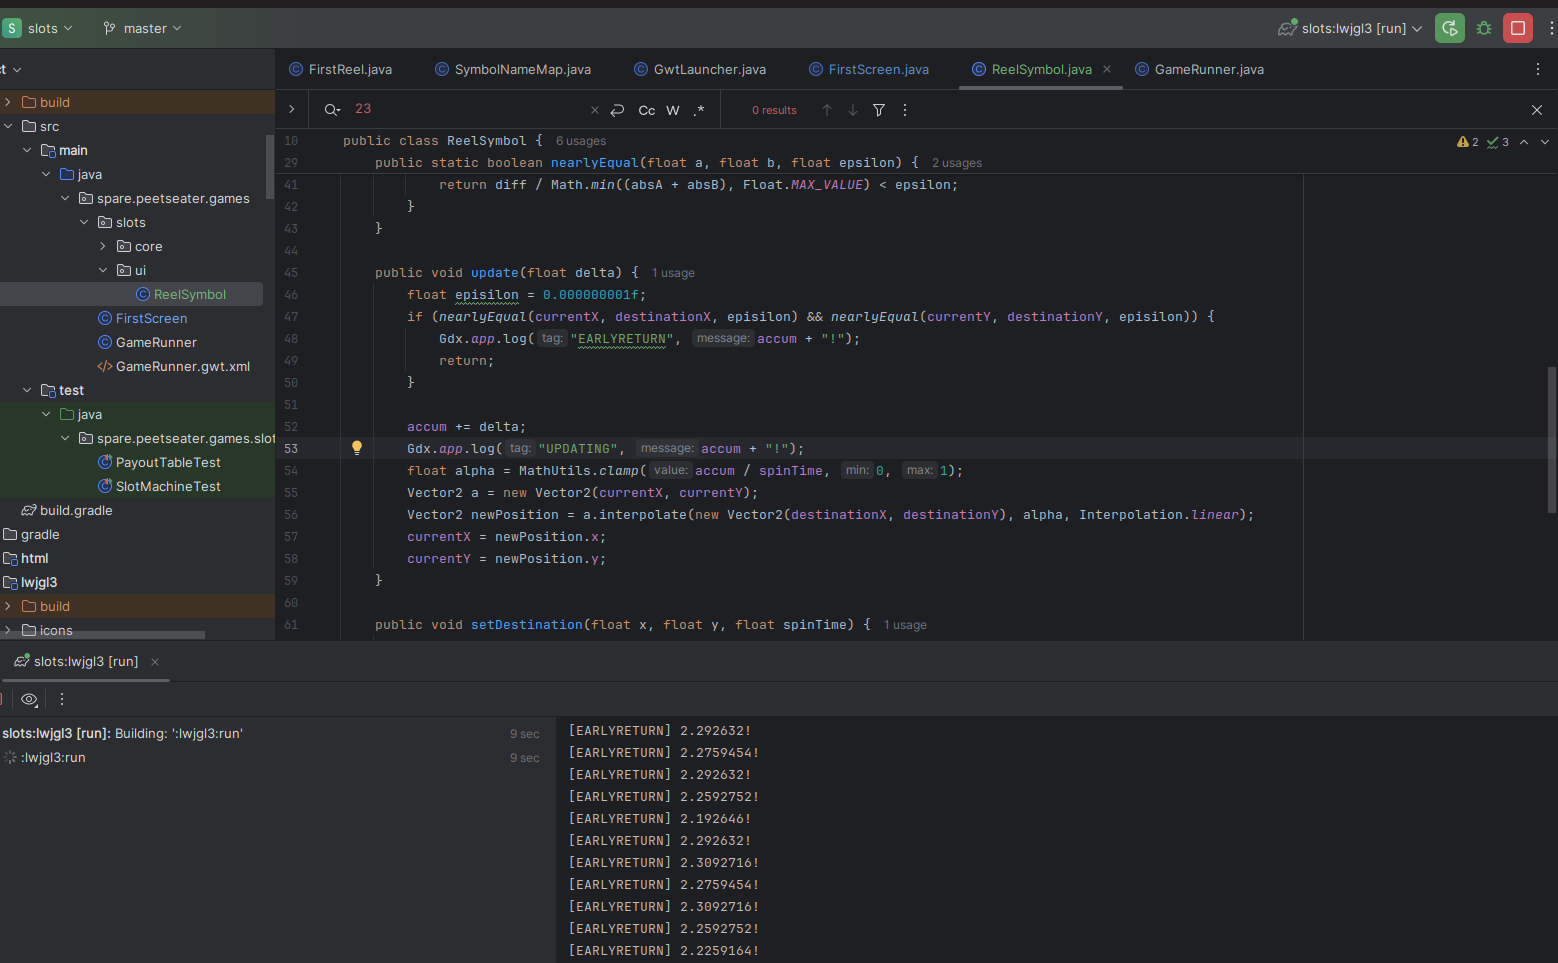Toggle Match Case (Cc) search option

pos(647,110)
